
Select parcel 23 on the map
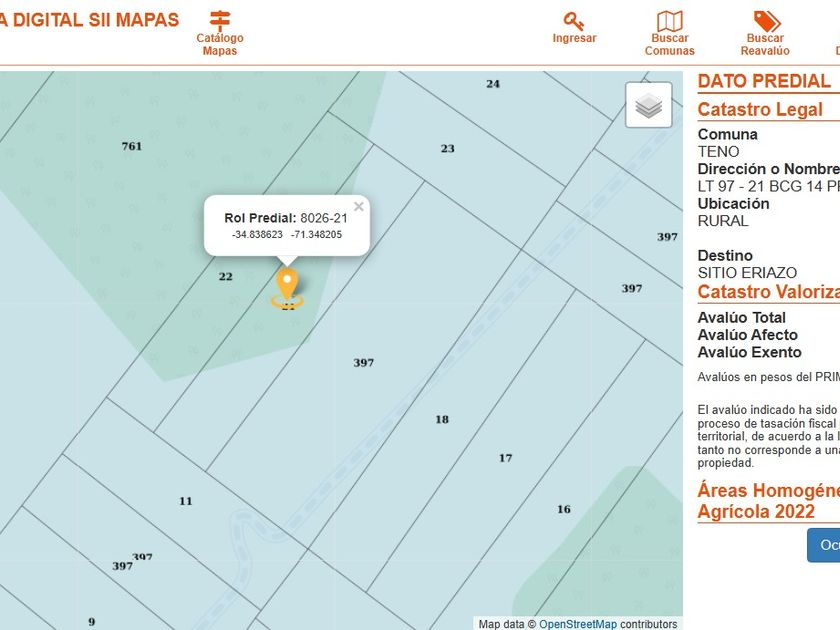point(448,148)
